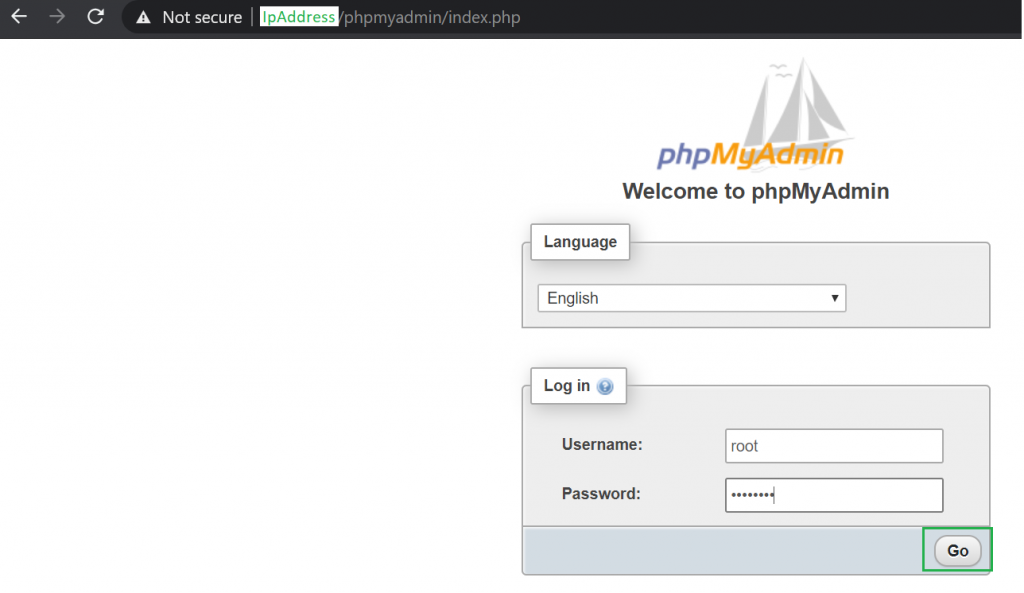
Task: Click the Language section legend
Action: [580, 242]
